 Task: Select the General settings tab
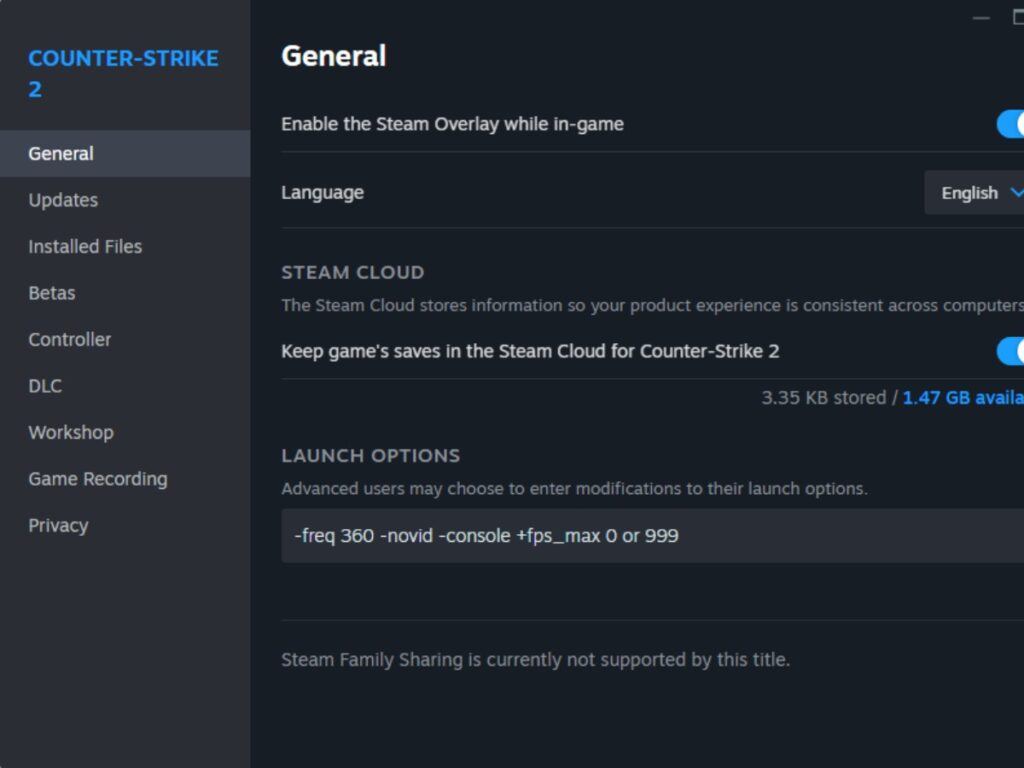click(x=61, y=154)
